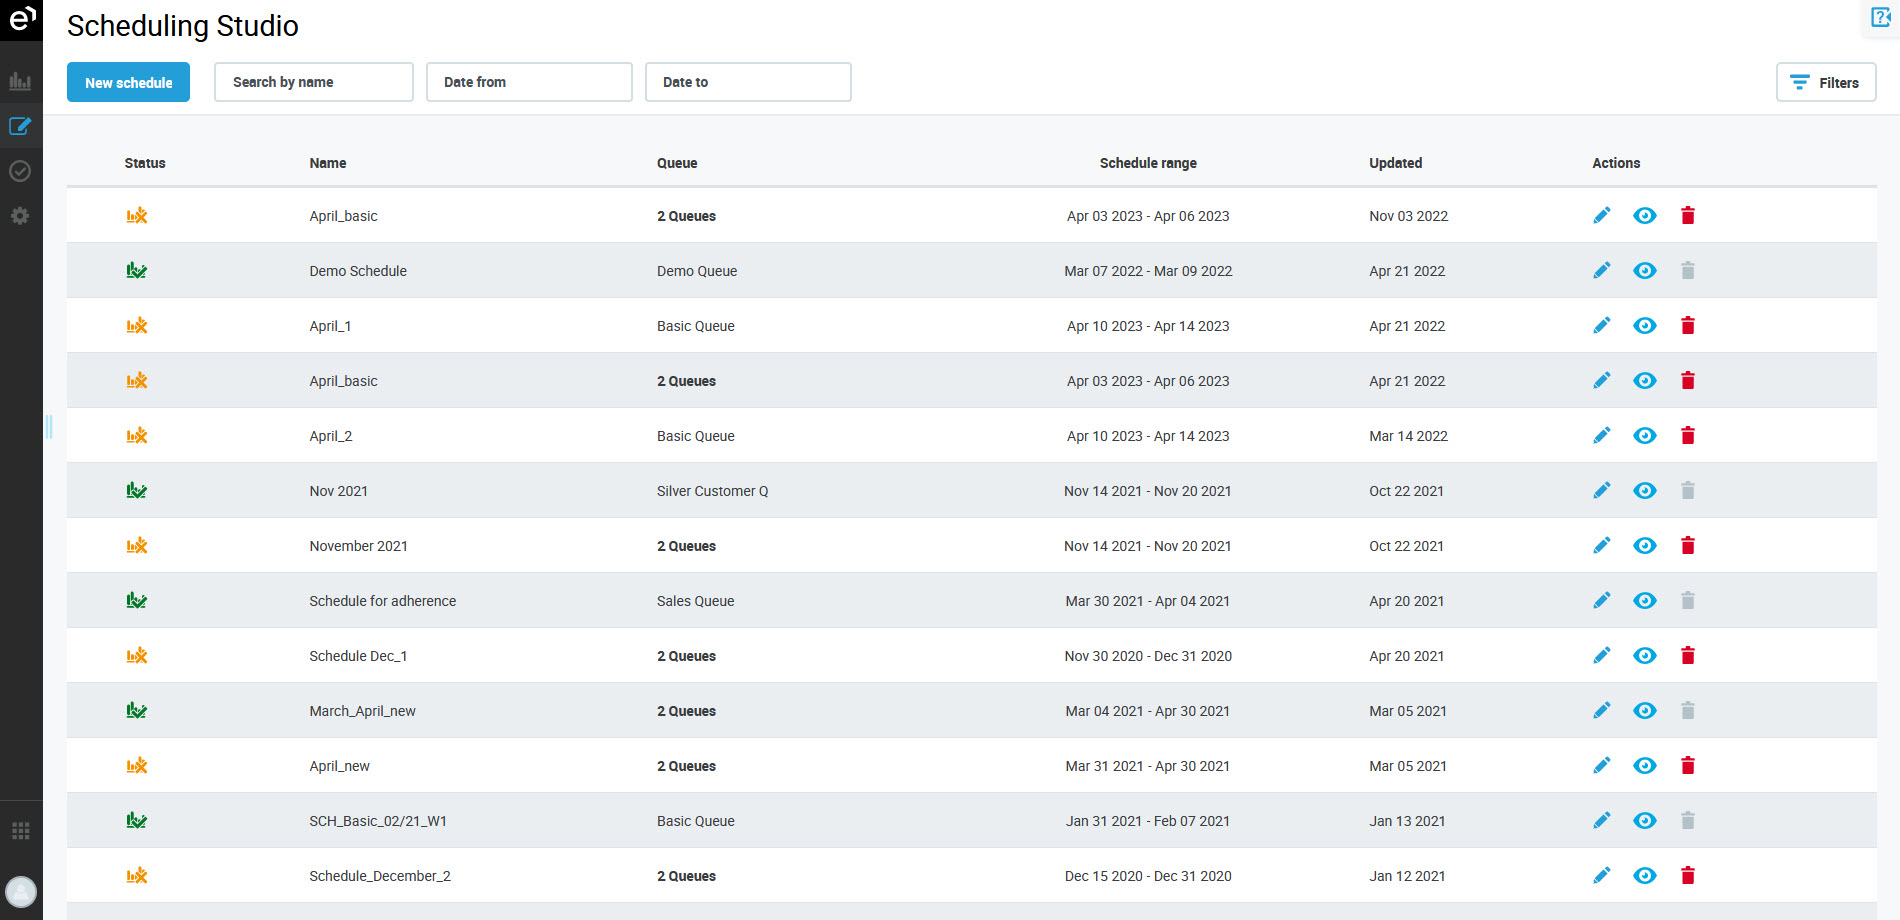View the Schedule_December_2 via eye icon

coord(1644,876)
